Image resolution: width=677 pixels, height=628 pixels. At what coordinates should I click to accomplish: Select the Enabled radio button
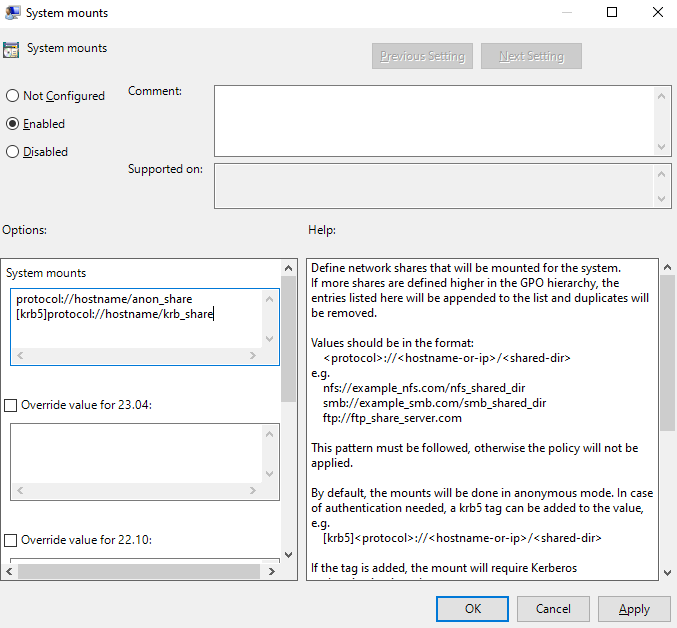13,123
